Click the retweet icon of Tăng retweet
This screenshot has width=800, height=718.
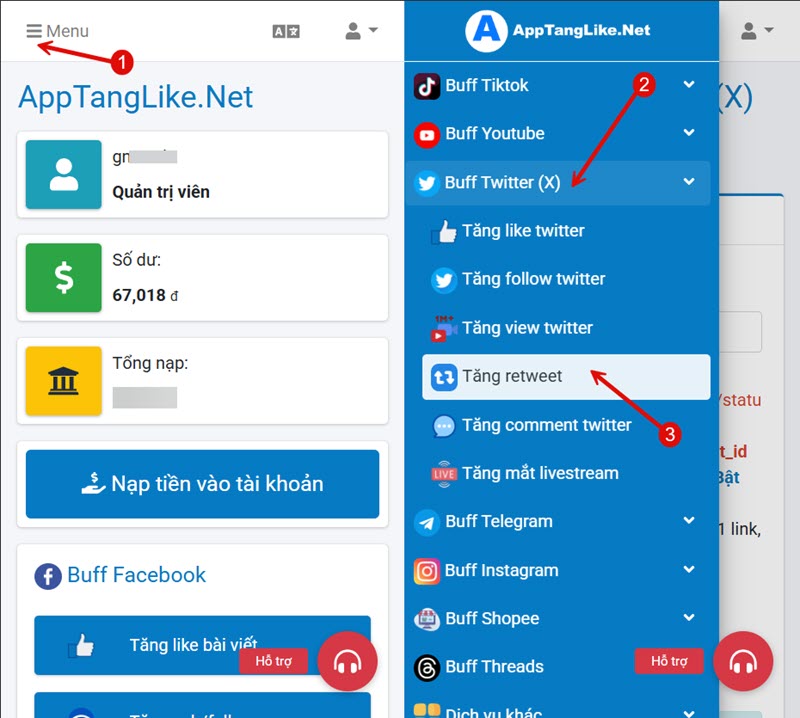pyautogui.click(x=444, y=377)
